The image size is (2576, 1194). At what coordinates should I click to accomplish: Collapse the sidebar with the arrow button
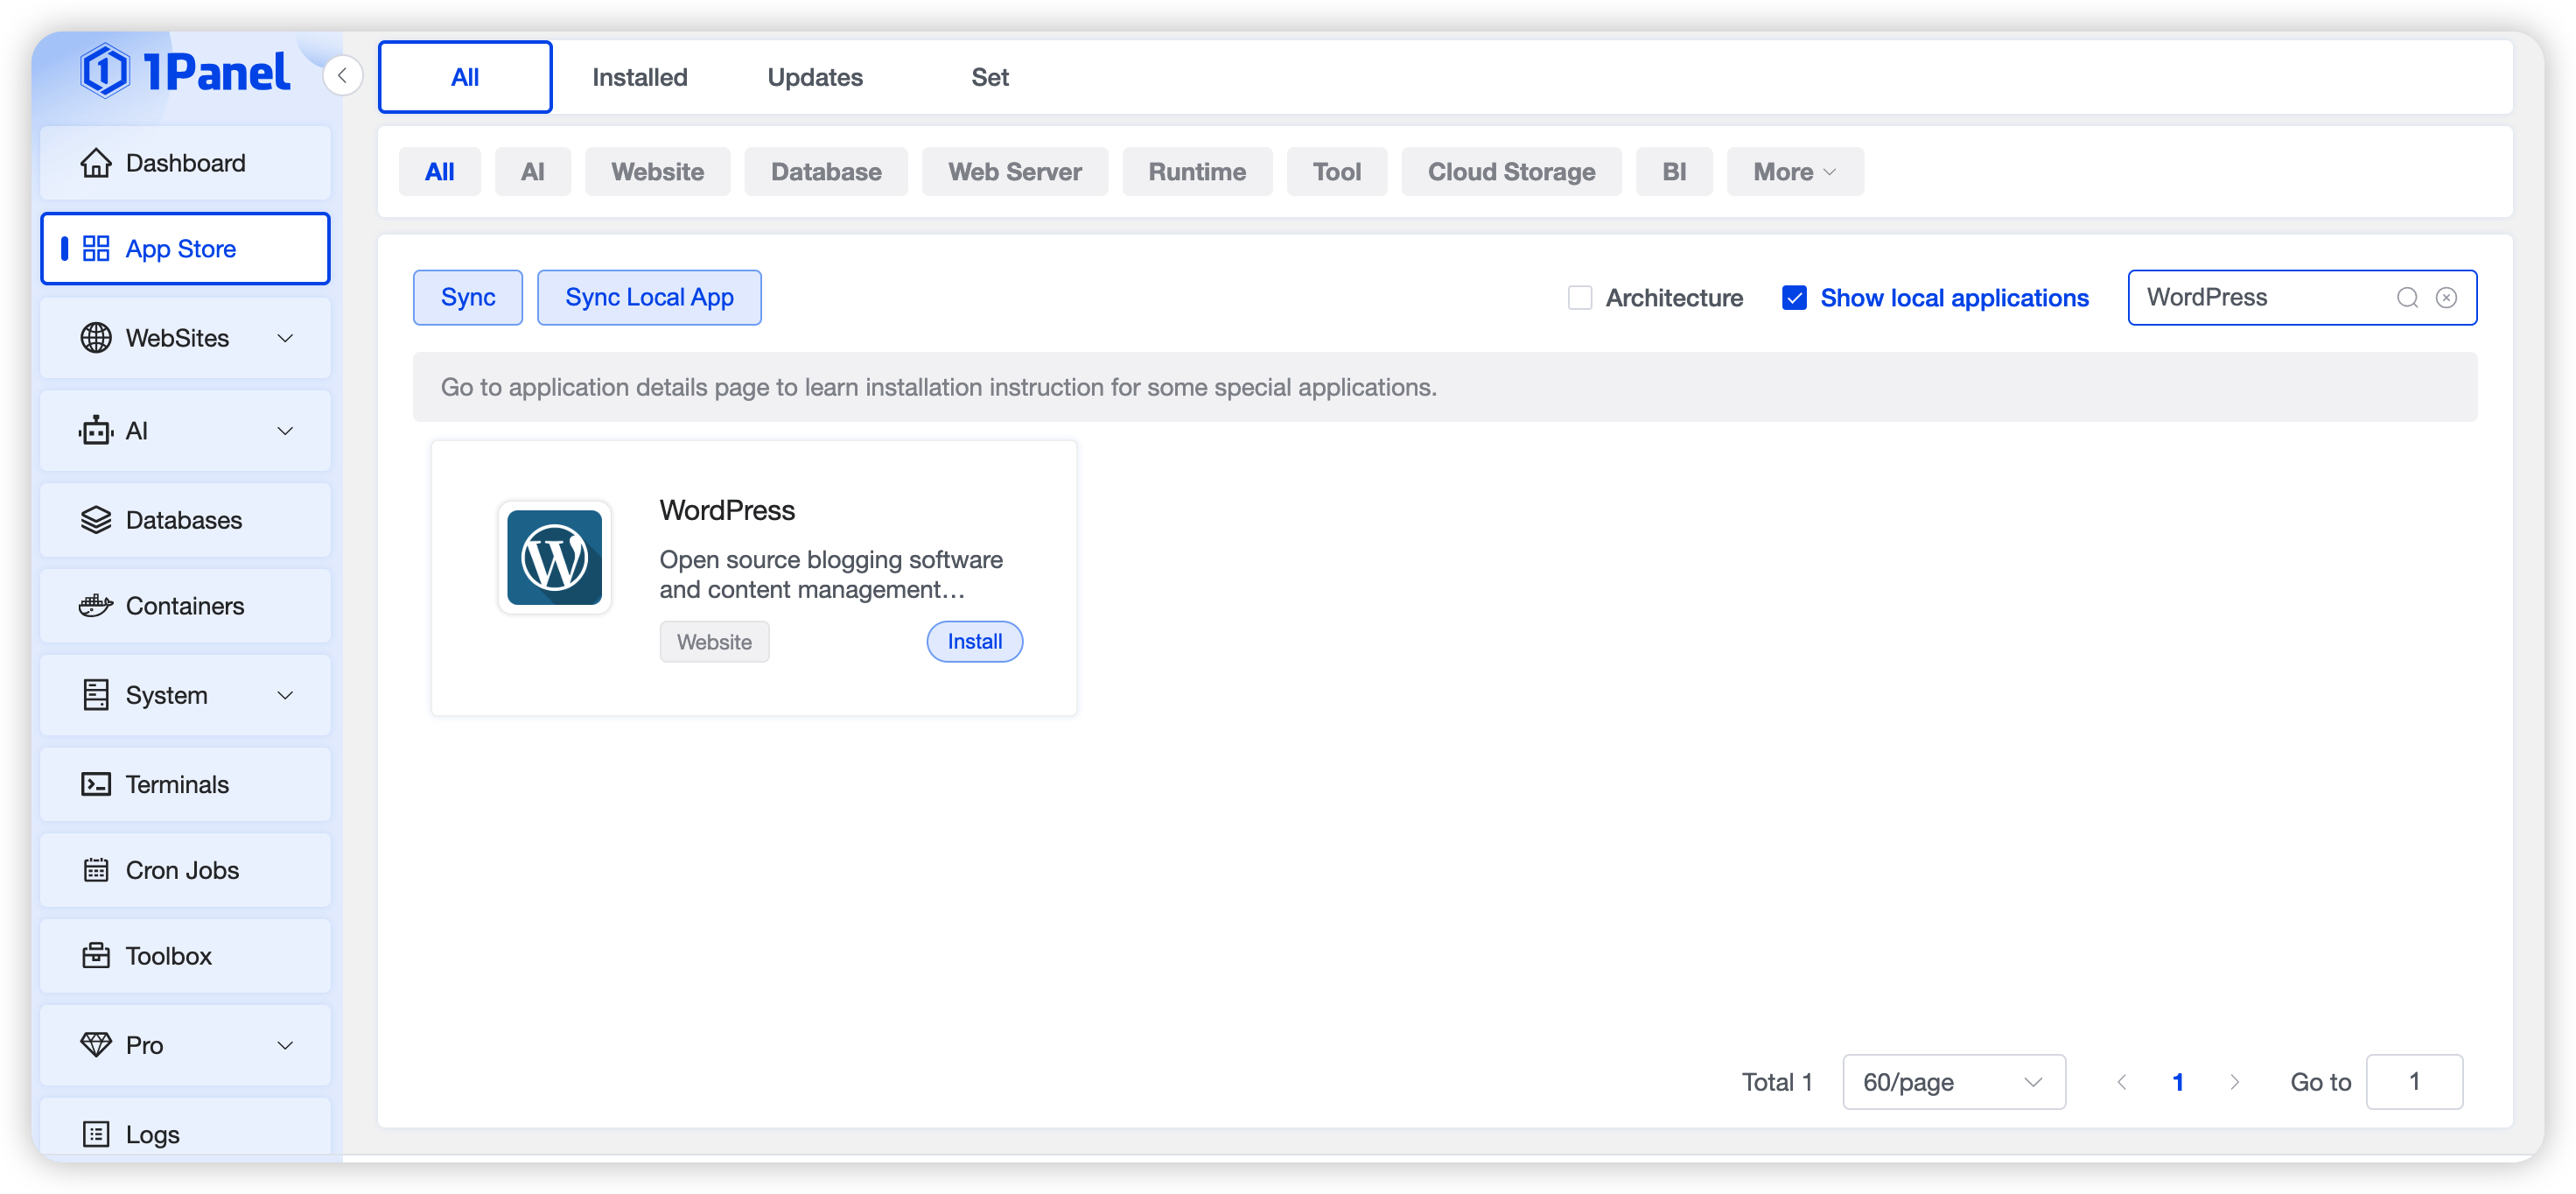342,76
